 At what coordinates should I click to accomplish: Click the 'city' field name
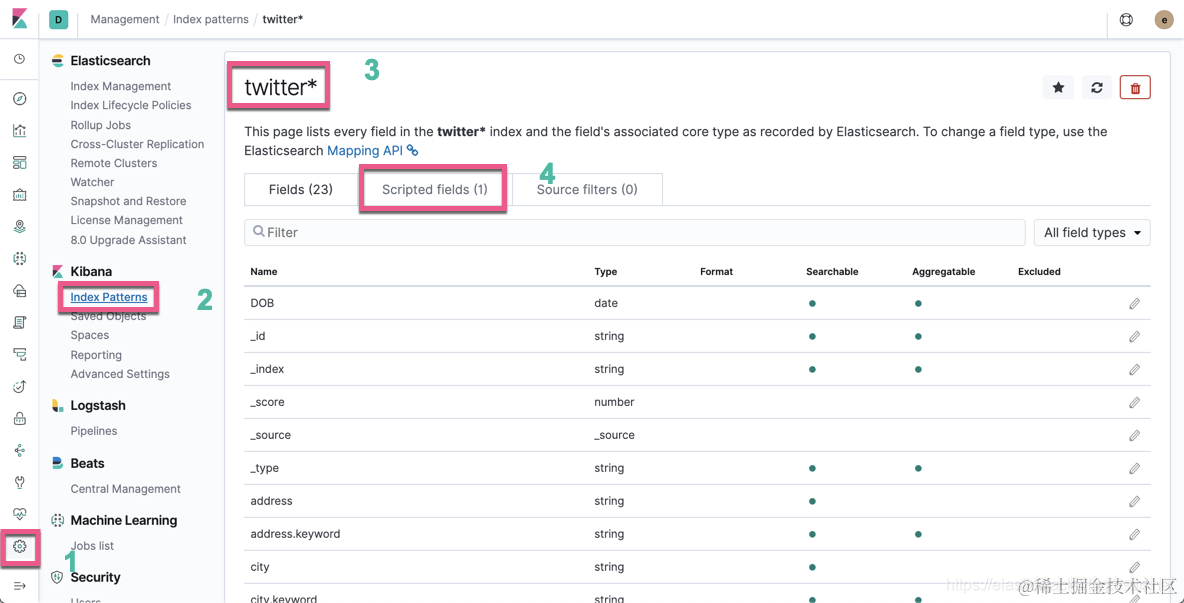pos(260,567)
